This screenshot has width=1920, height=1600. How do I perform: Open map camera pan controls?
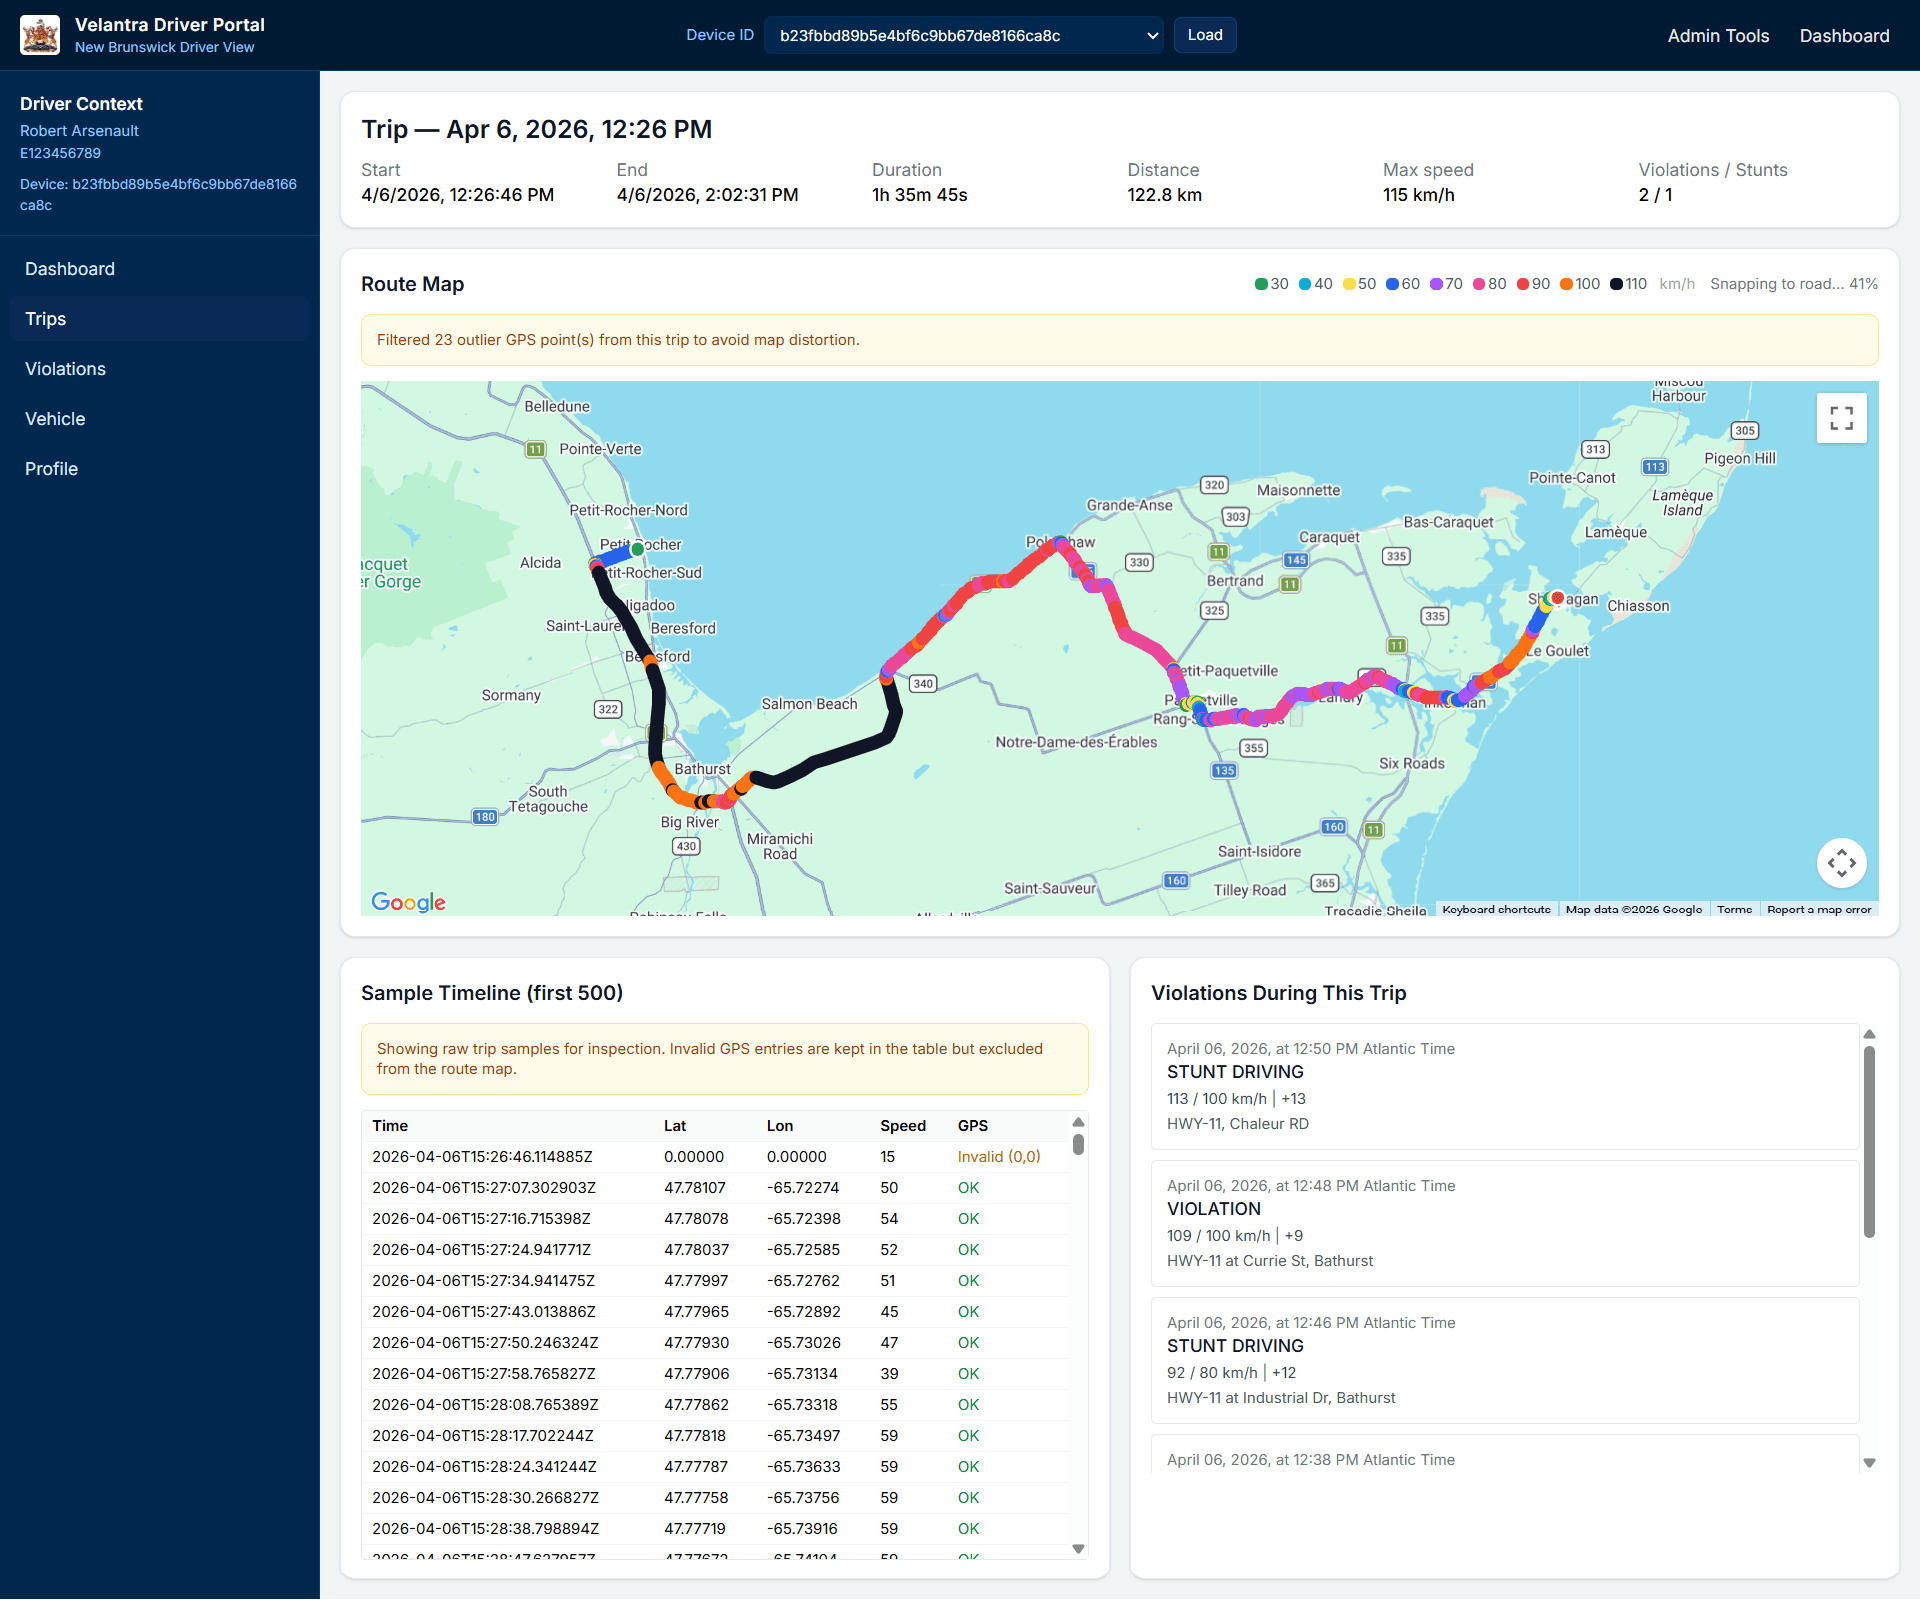tap(1841, 862)
